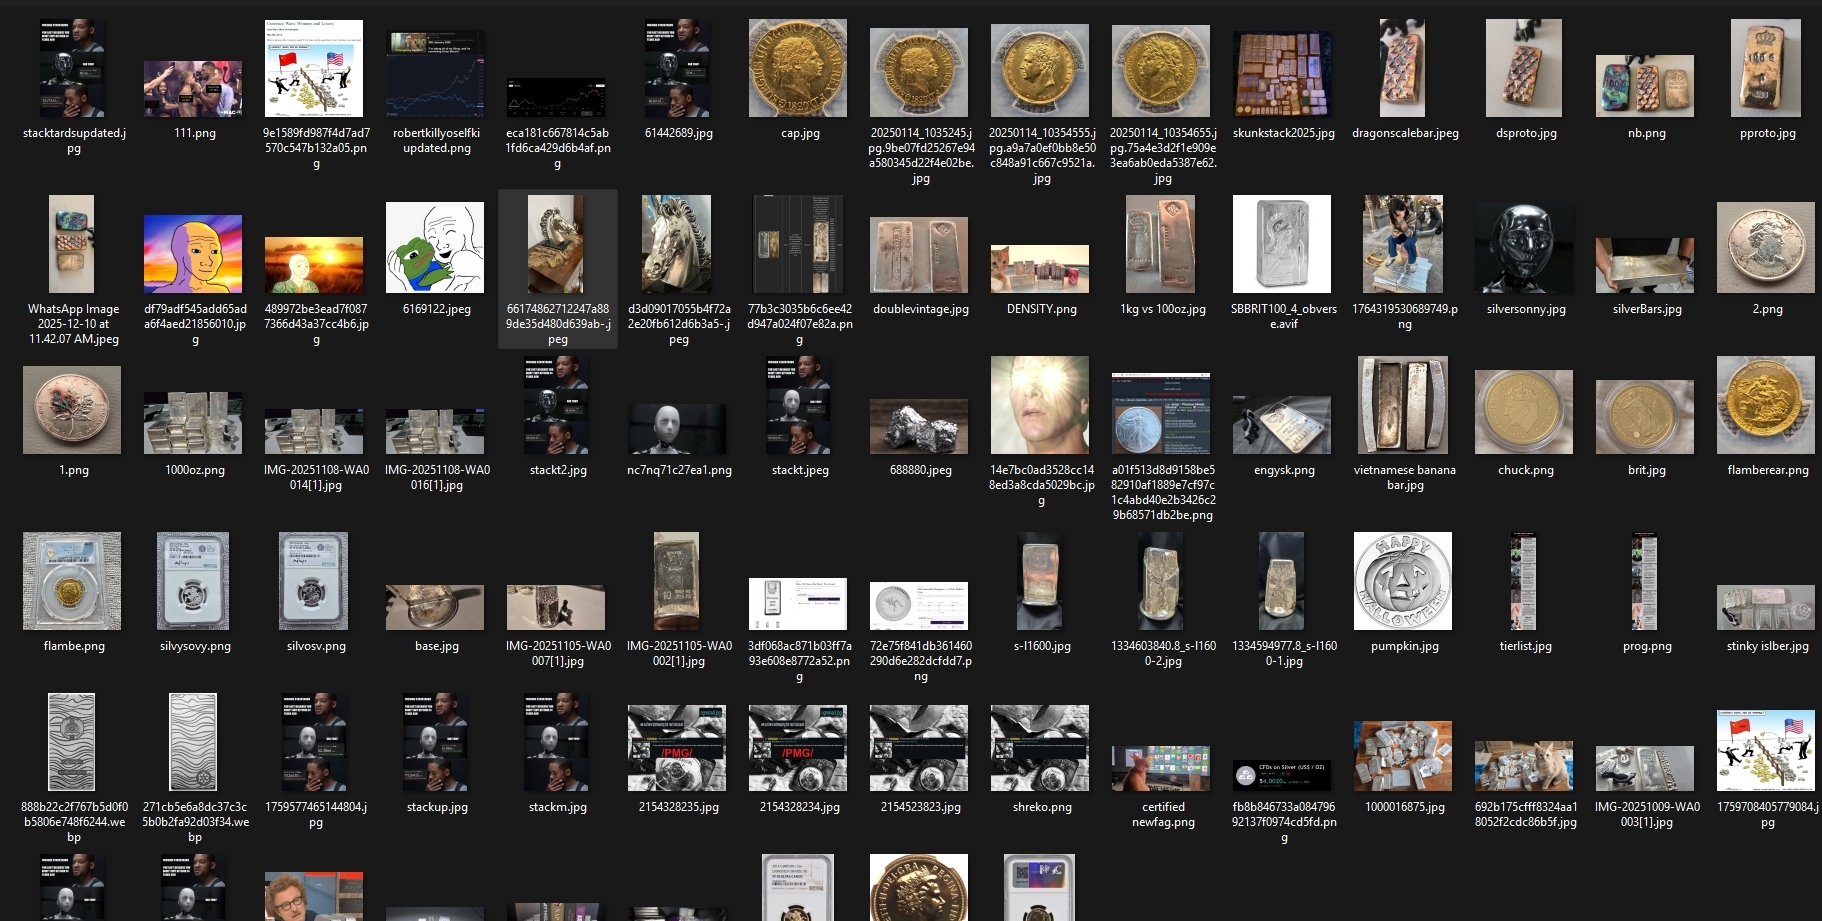Click the silvysovy.png thumbnail
The height and width of the screenshot is (921, 1822).
193,581
